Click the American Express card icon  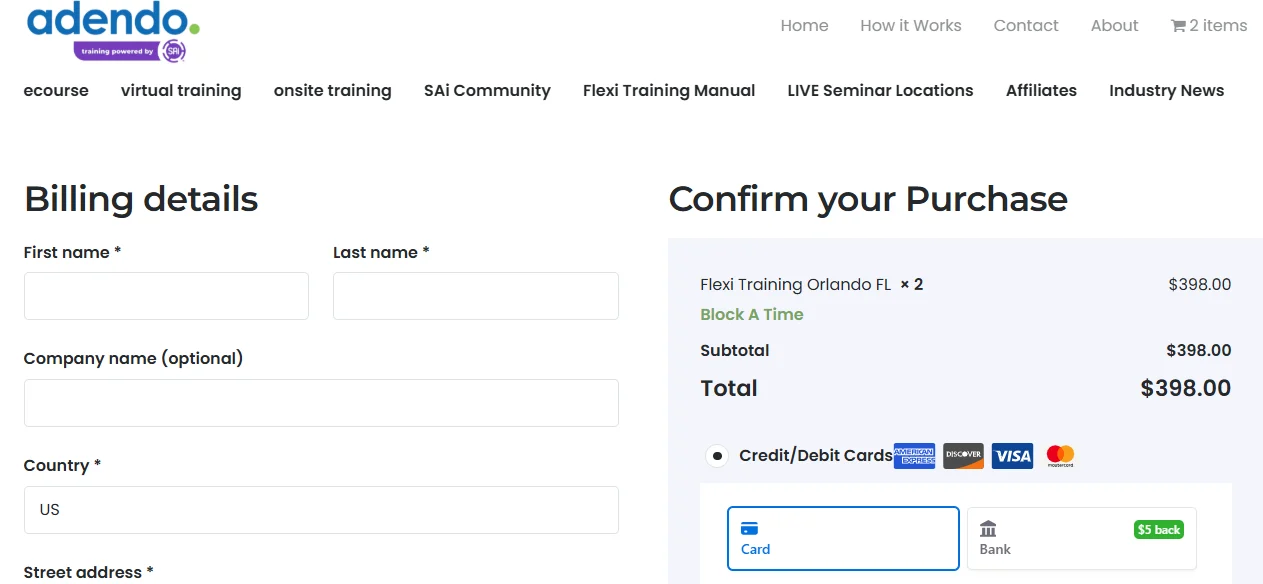(914, 456)
